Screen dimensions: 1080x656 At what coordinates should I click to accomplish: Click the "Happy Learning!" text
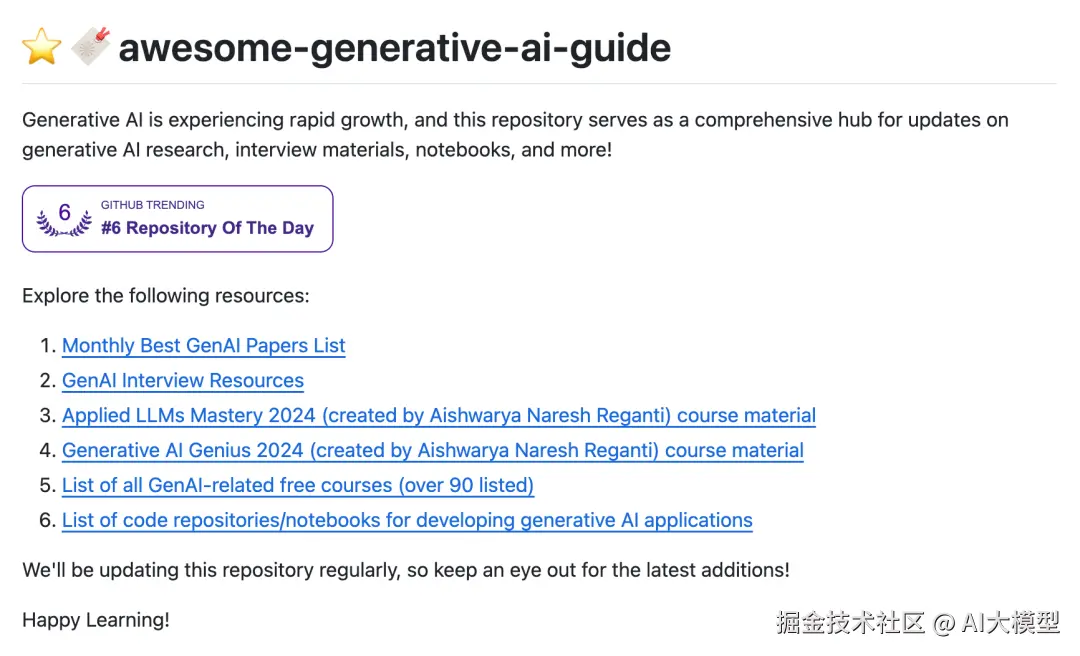tap(96, 620)
